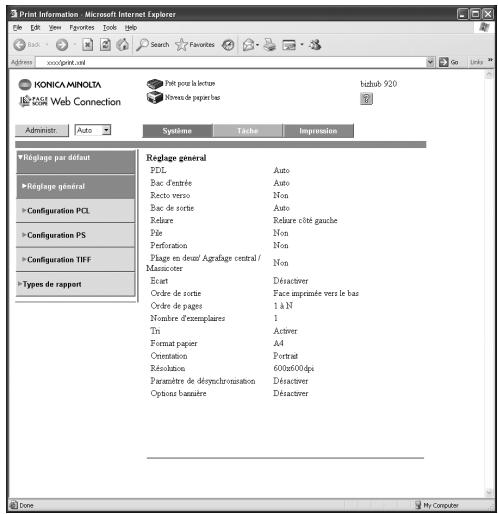Image resolution: width=498 pixels, height=514 pixels.
Task: Open the Back button history dropdown arrow
Action: point(47,44)
